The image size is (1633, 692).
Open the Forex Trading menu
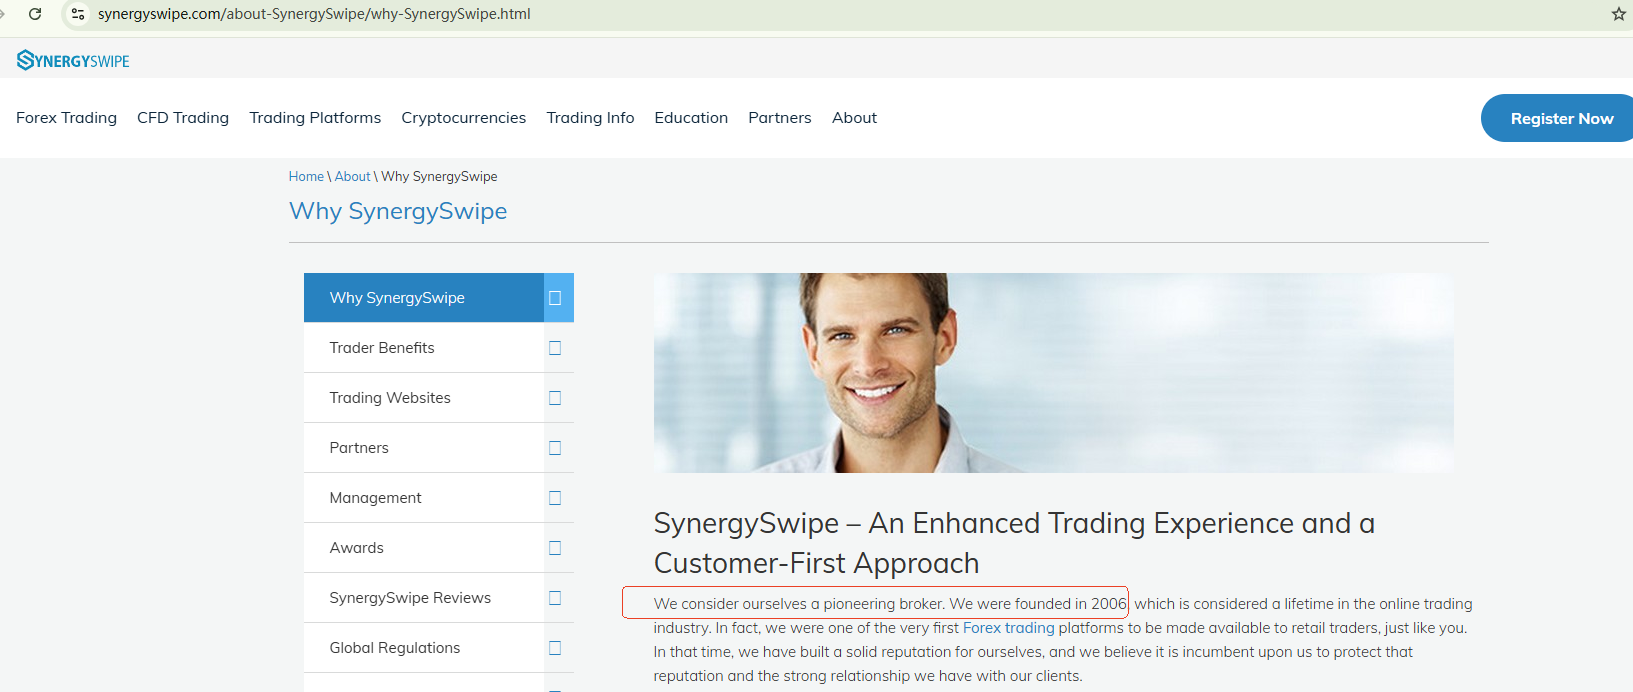[66, 118]
